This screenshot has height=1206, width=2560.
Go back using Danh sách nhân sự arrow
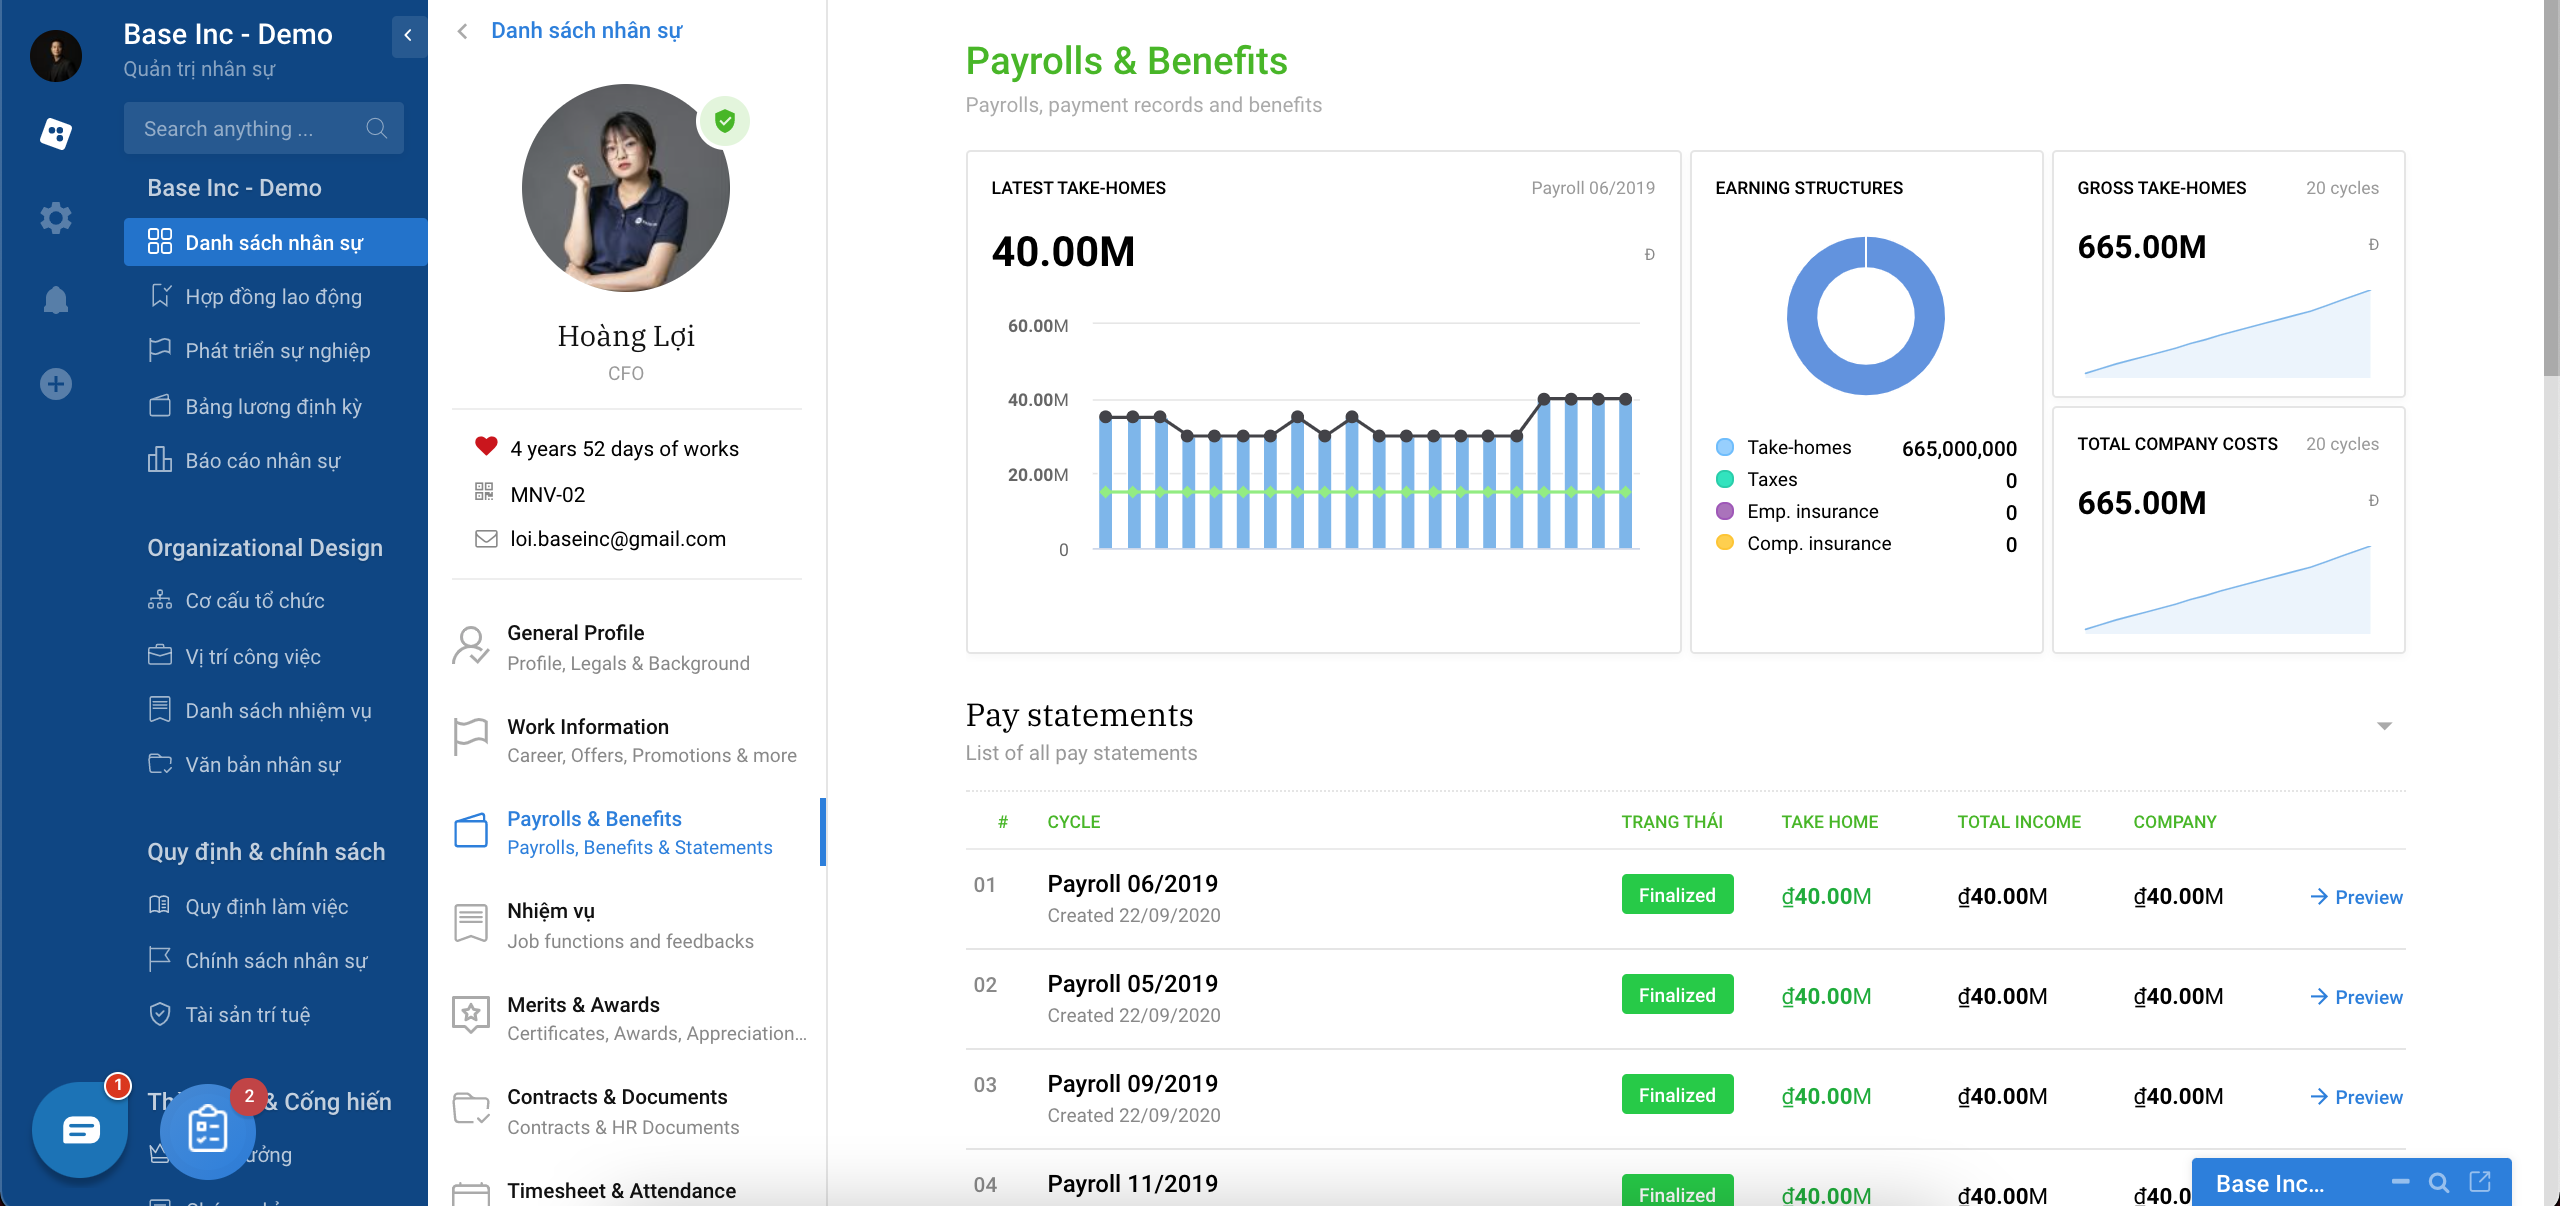coord(463,31)
